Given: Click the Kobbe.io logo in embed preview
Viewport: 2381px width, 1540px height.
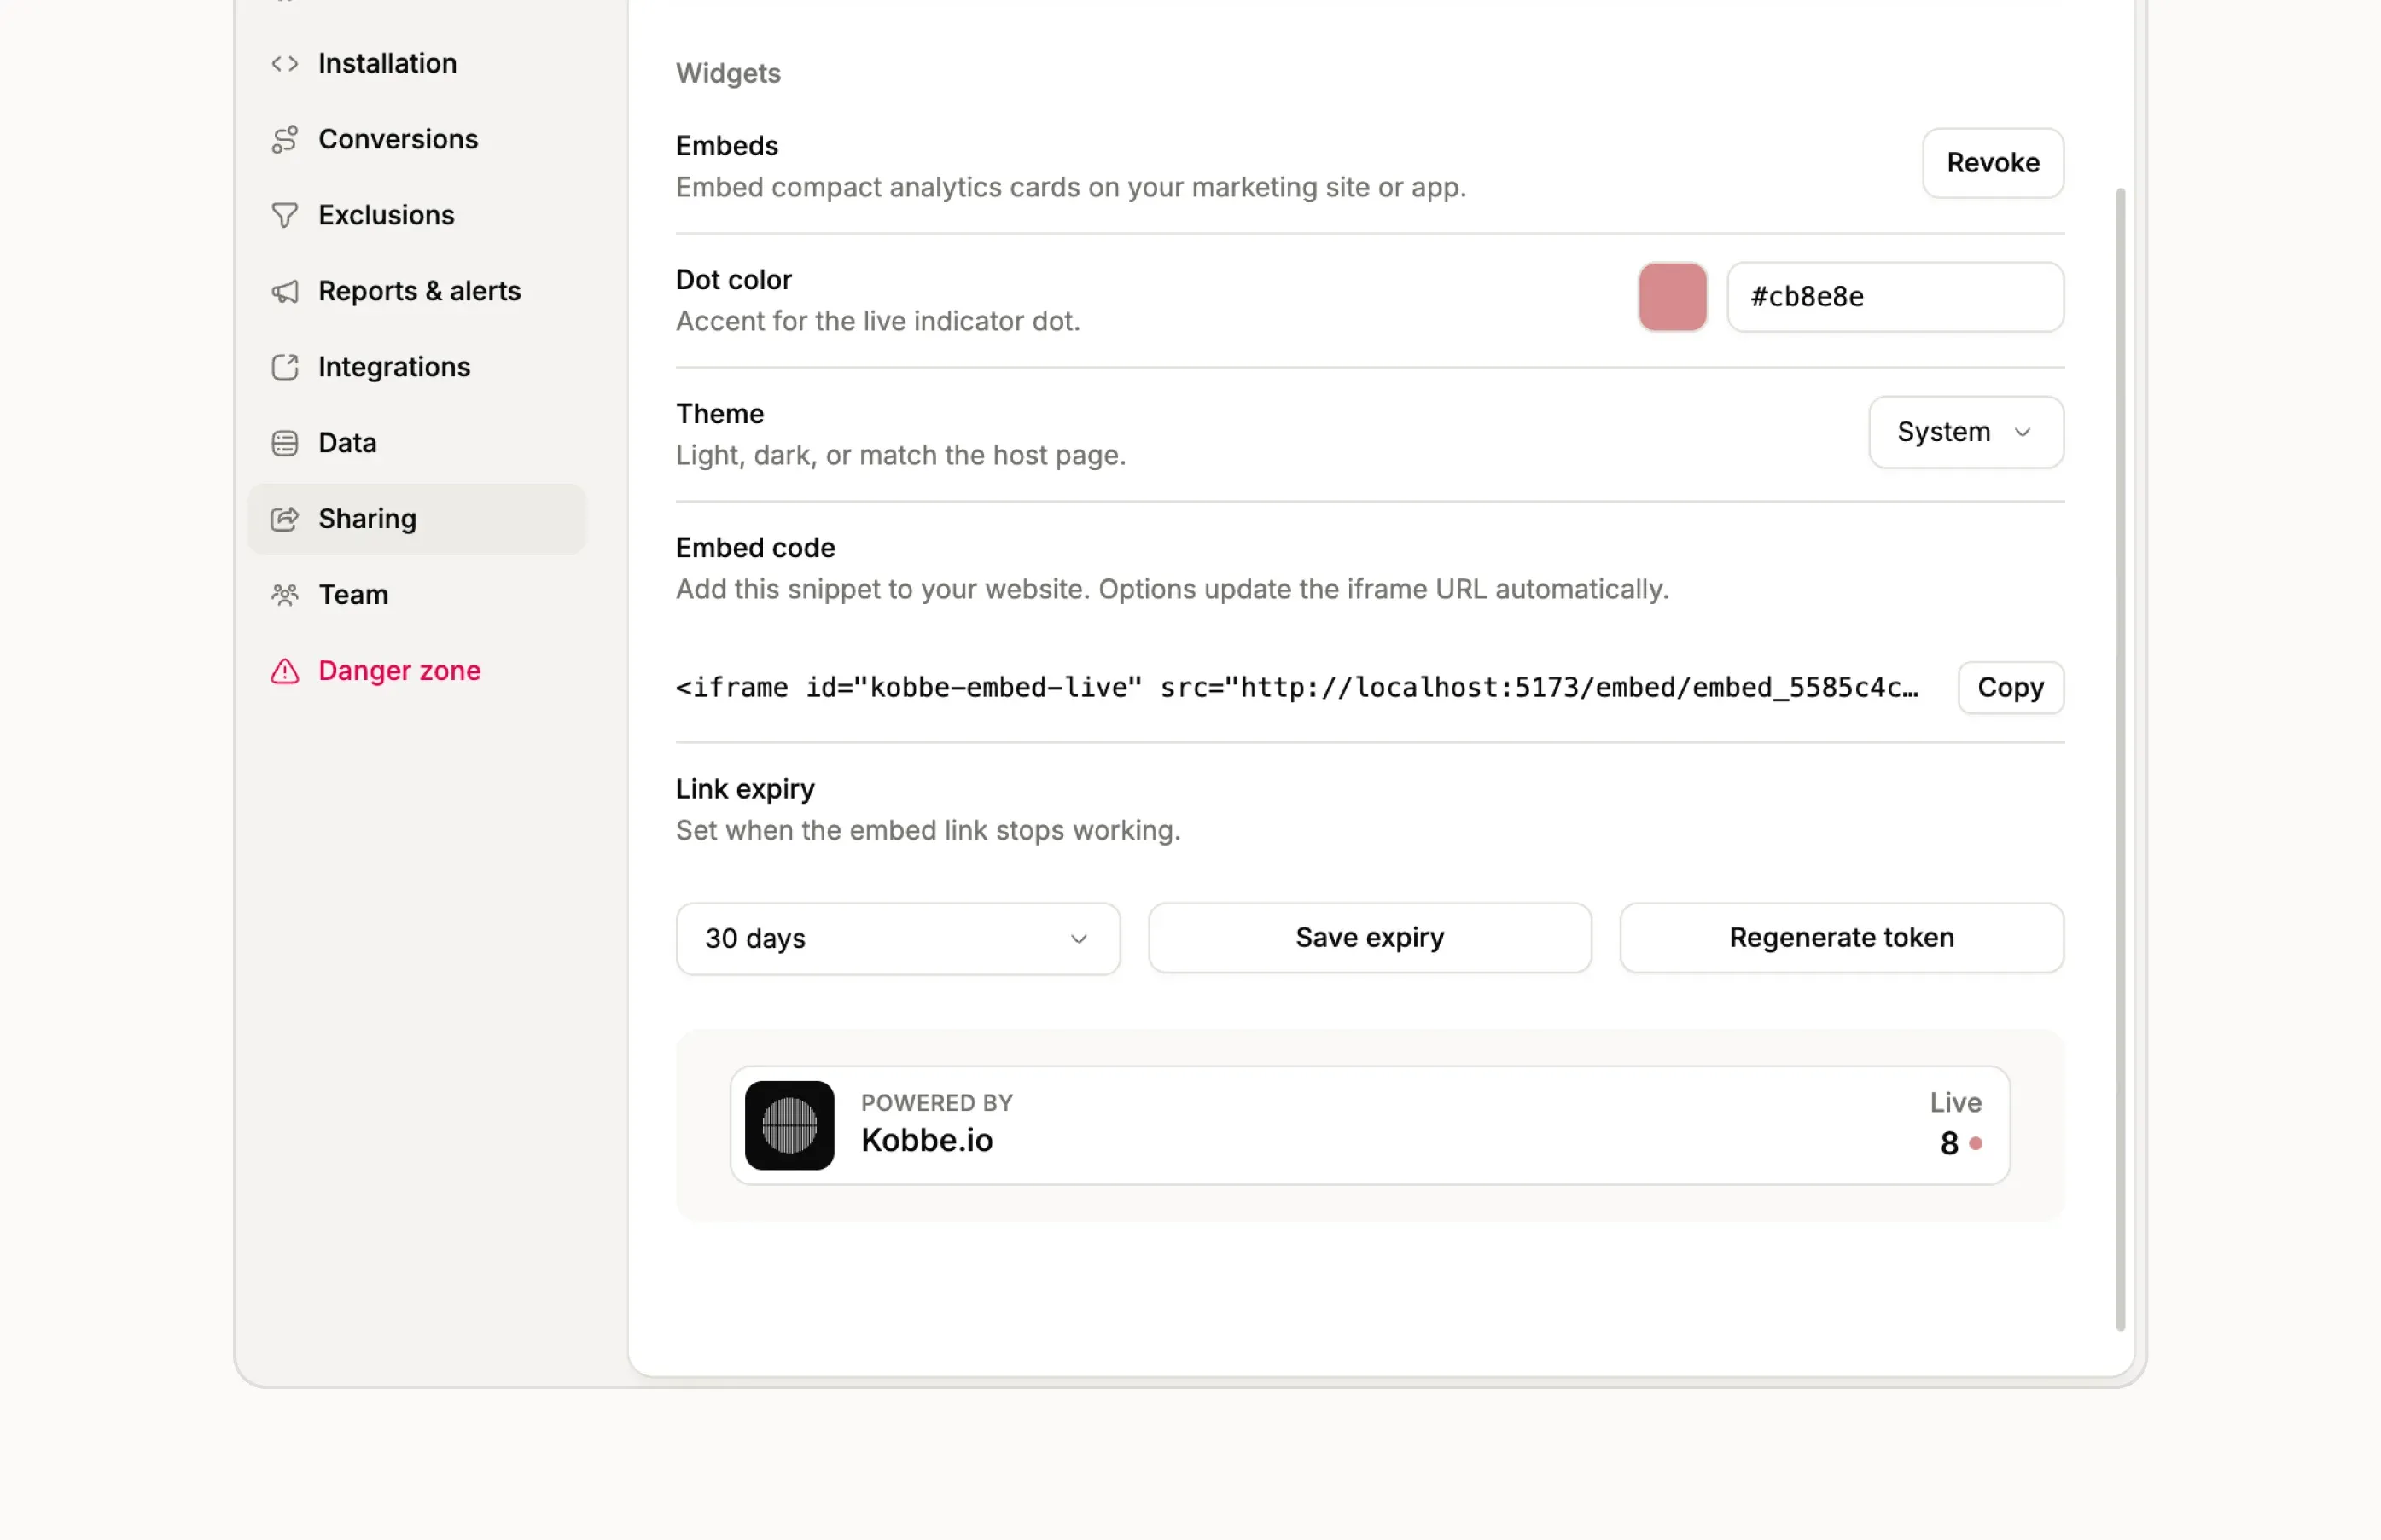Looking at the screenshot, I should tap(789, 1125).
